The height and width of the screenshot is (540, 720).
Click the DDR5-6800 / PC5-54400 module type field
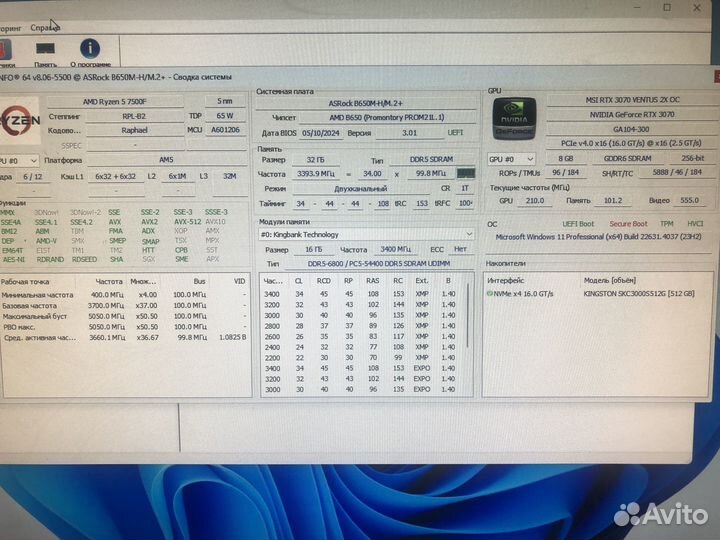click(378, 264)
